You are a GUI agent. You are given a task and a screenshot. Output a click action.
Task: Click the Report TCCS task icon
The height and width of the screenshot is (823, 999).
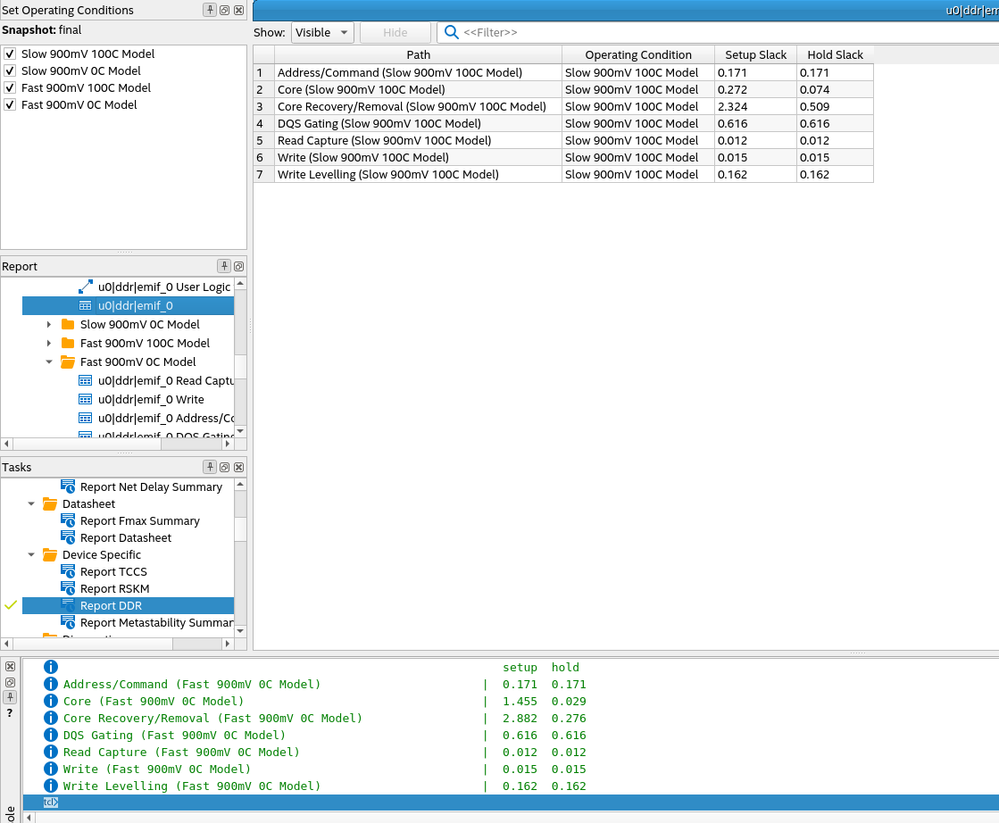[68, 572]
